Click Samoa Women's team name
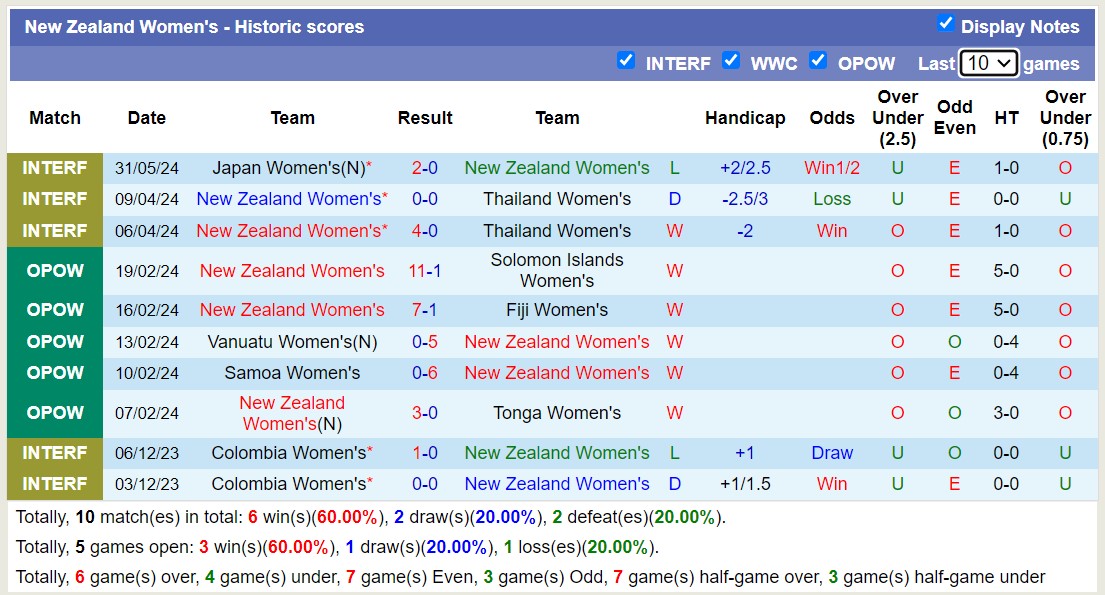Viewport: 1105px width, 595px height. pos(291,373)
